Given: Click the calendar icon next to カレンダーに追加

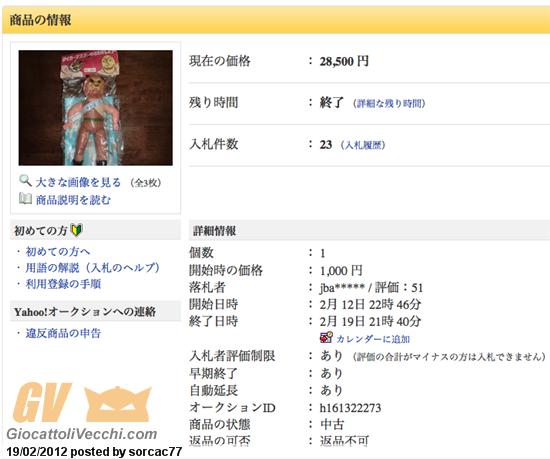Looking at the screenshot, I should coord(326,338).
